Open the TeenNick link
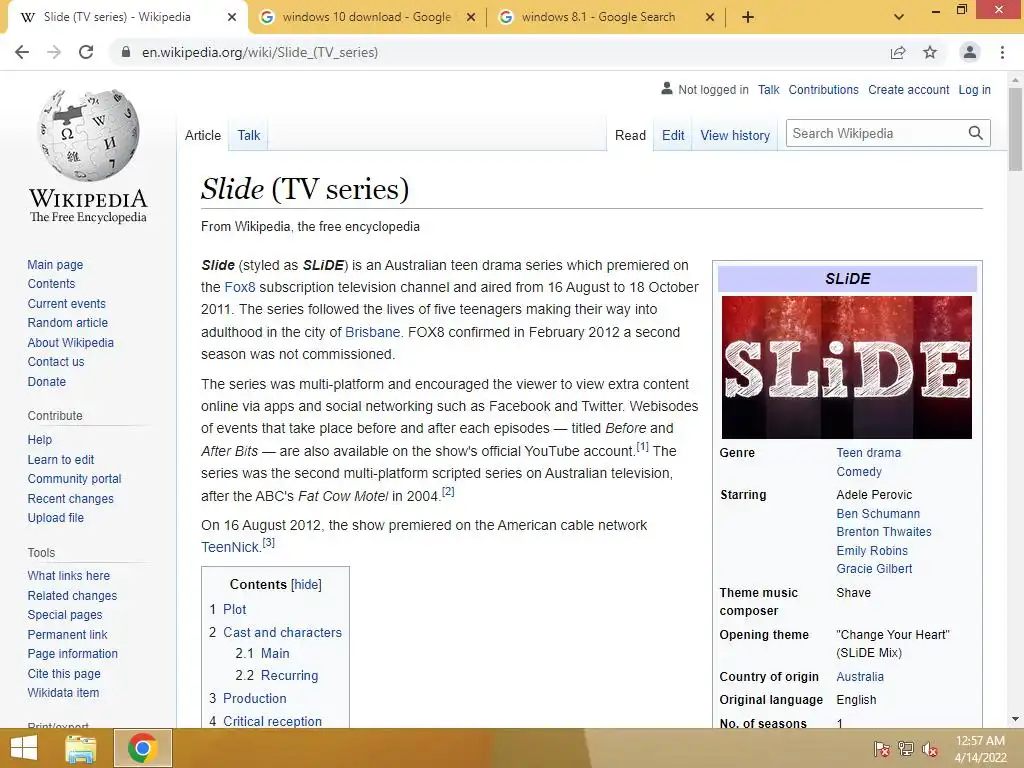This screenshot has width=1024, height=768. coord(230,547)
